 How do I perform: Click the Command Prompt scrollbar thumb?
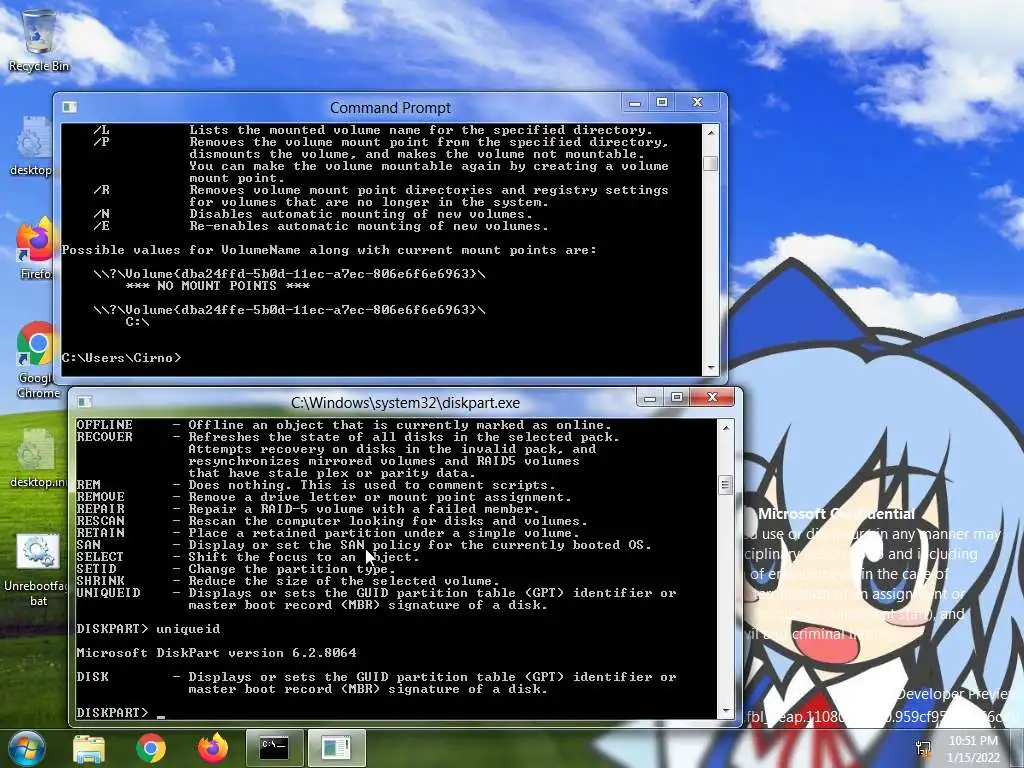tap(711, 163)
